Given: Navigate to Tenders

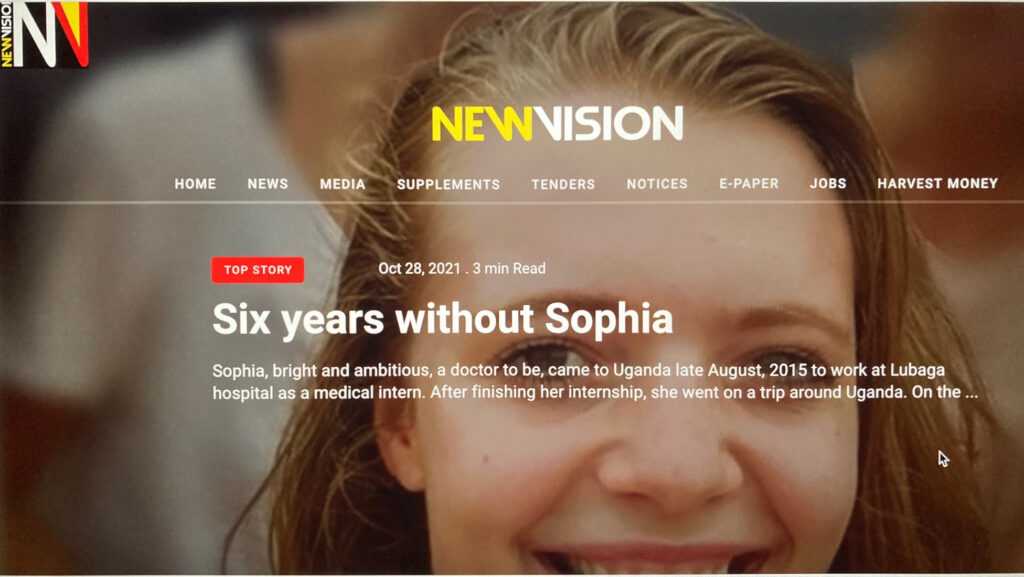Looking at the screenshot, I should (563, 184).
